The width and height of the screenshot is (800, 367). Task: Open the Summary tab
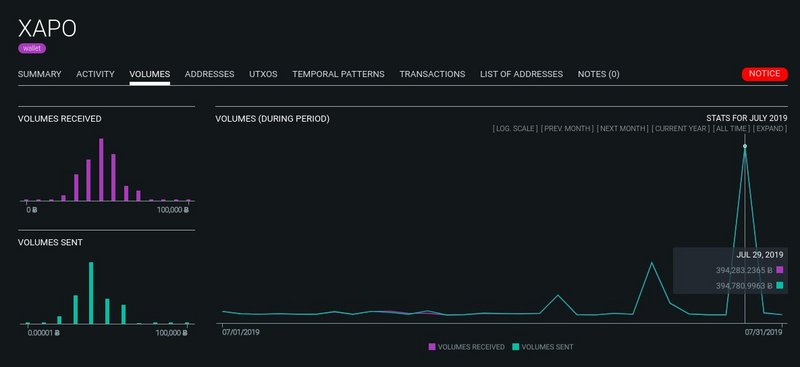coord(39,74)
